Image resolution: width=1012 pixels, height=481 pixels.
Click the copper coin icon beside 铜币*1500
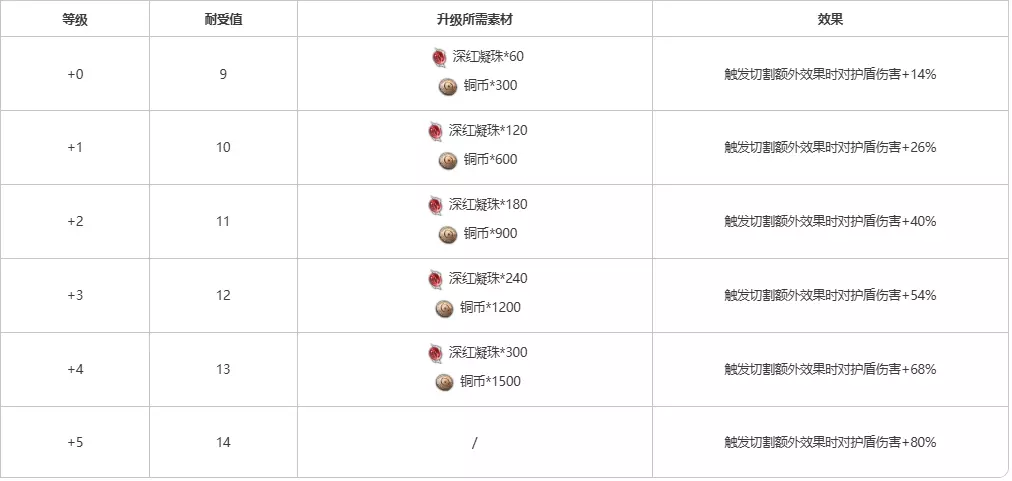(445, 382)
